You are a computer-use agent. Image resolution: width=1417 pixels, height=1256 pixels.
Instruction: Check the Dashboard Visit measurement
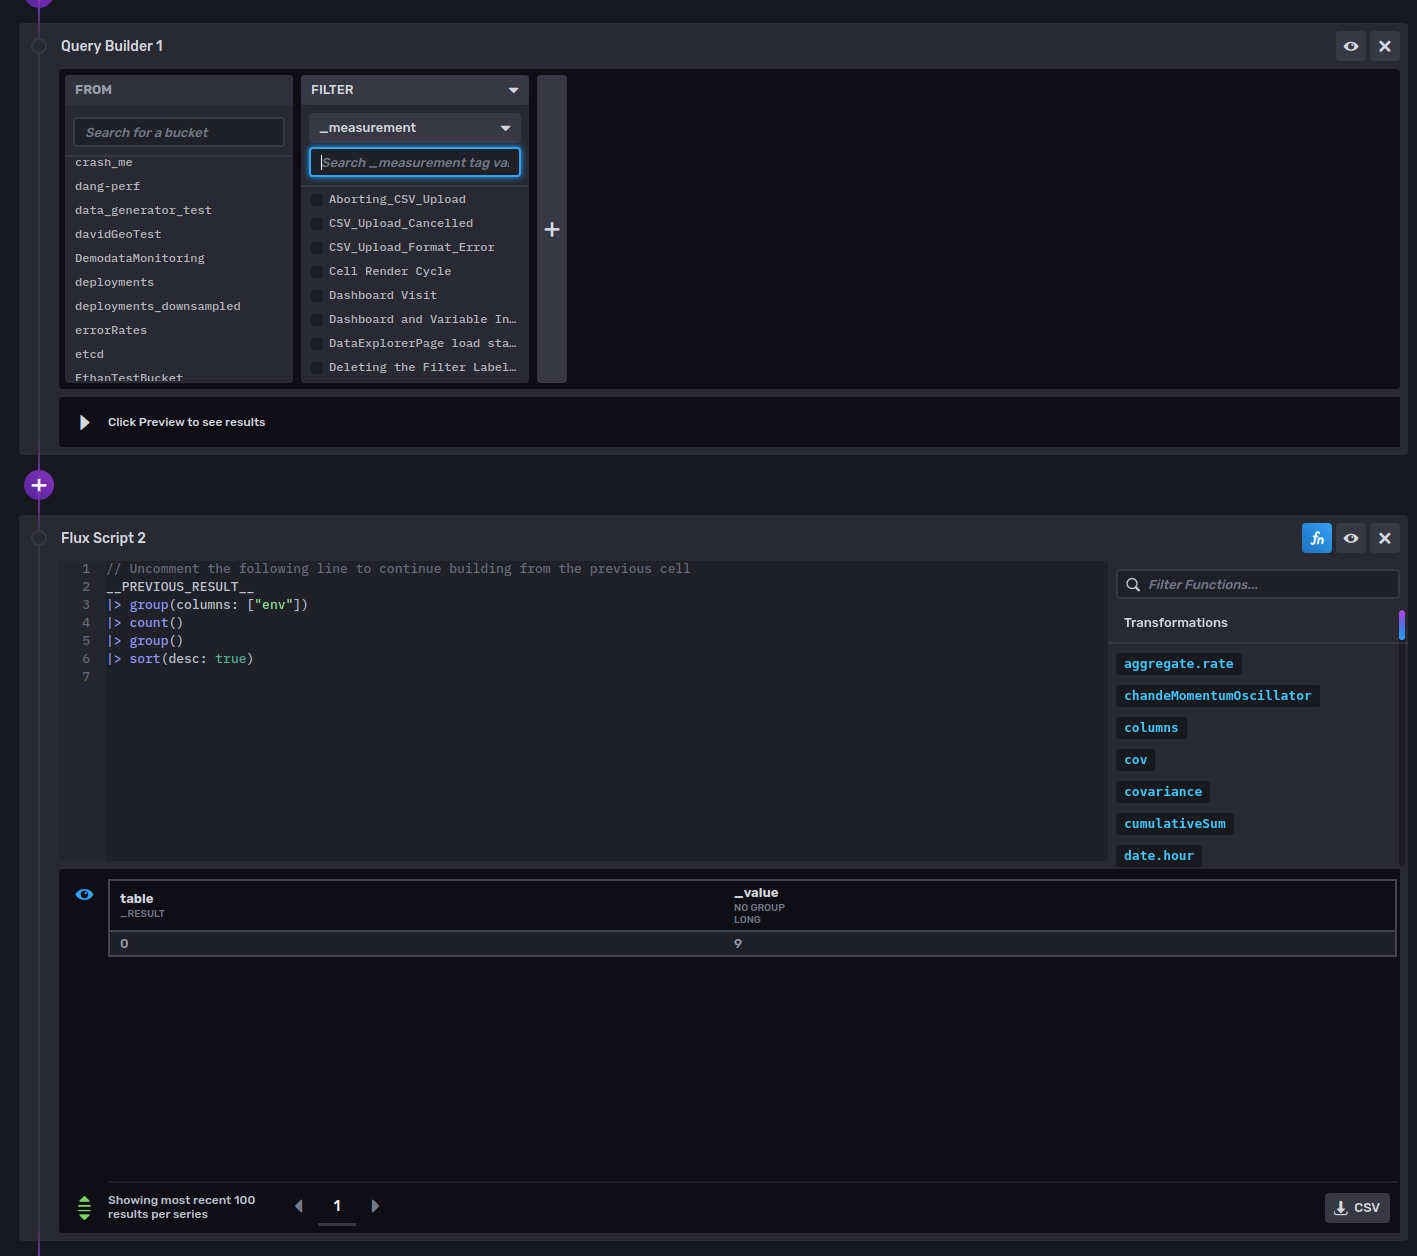(x=317, y=295)
